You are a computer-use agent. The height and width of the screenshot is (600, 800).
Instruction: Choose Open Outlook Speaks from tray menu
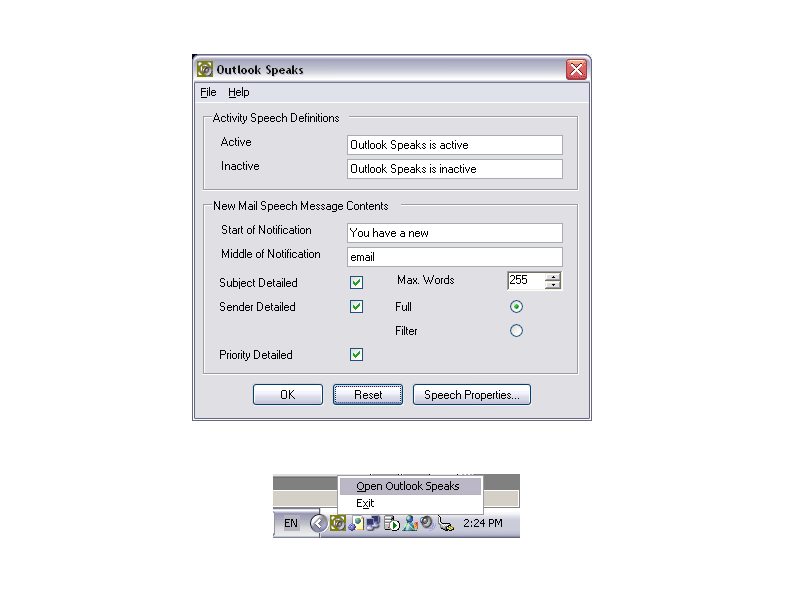coord(410,486)
